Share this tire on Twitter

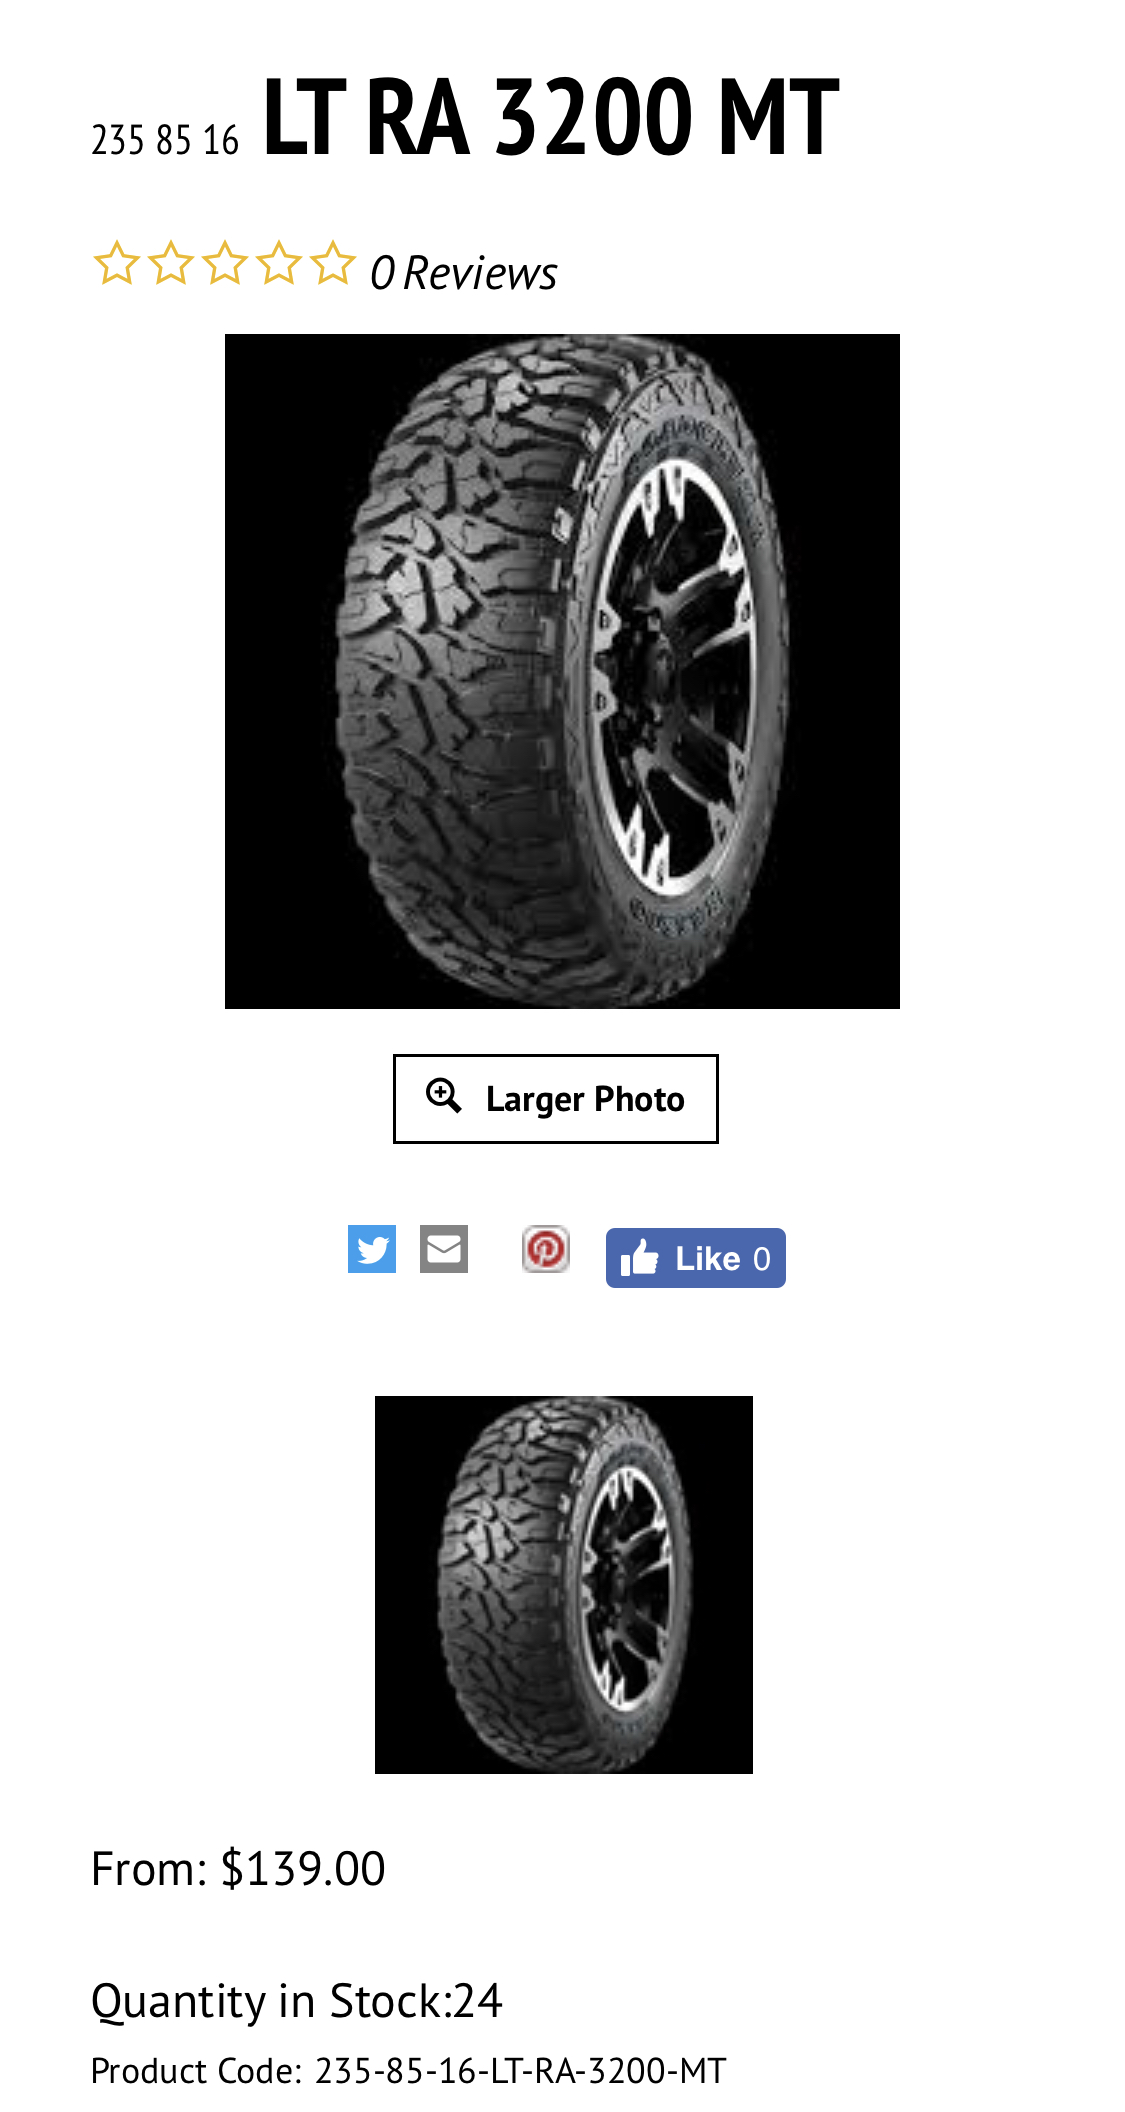point(372,1249)
